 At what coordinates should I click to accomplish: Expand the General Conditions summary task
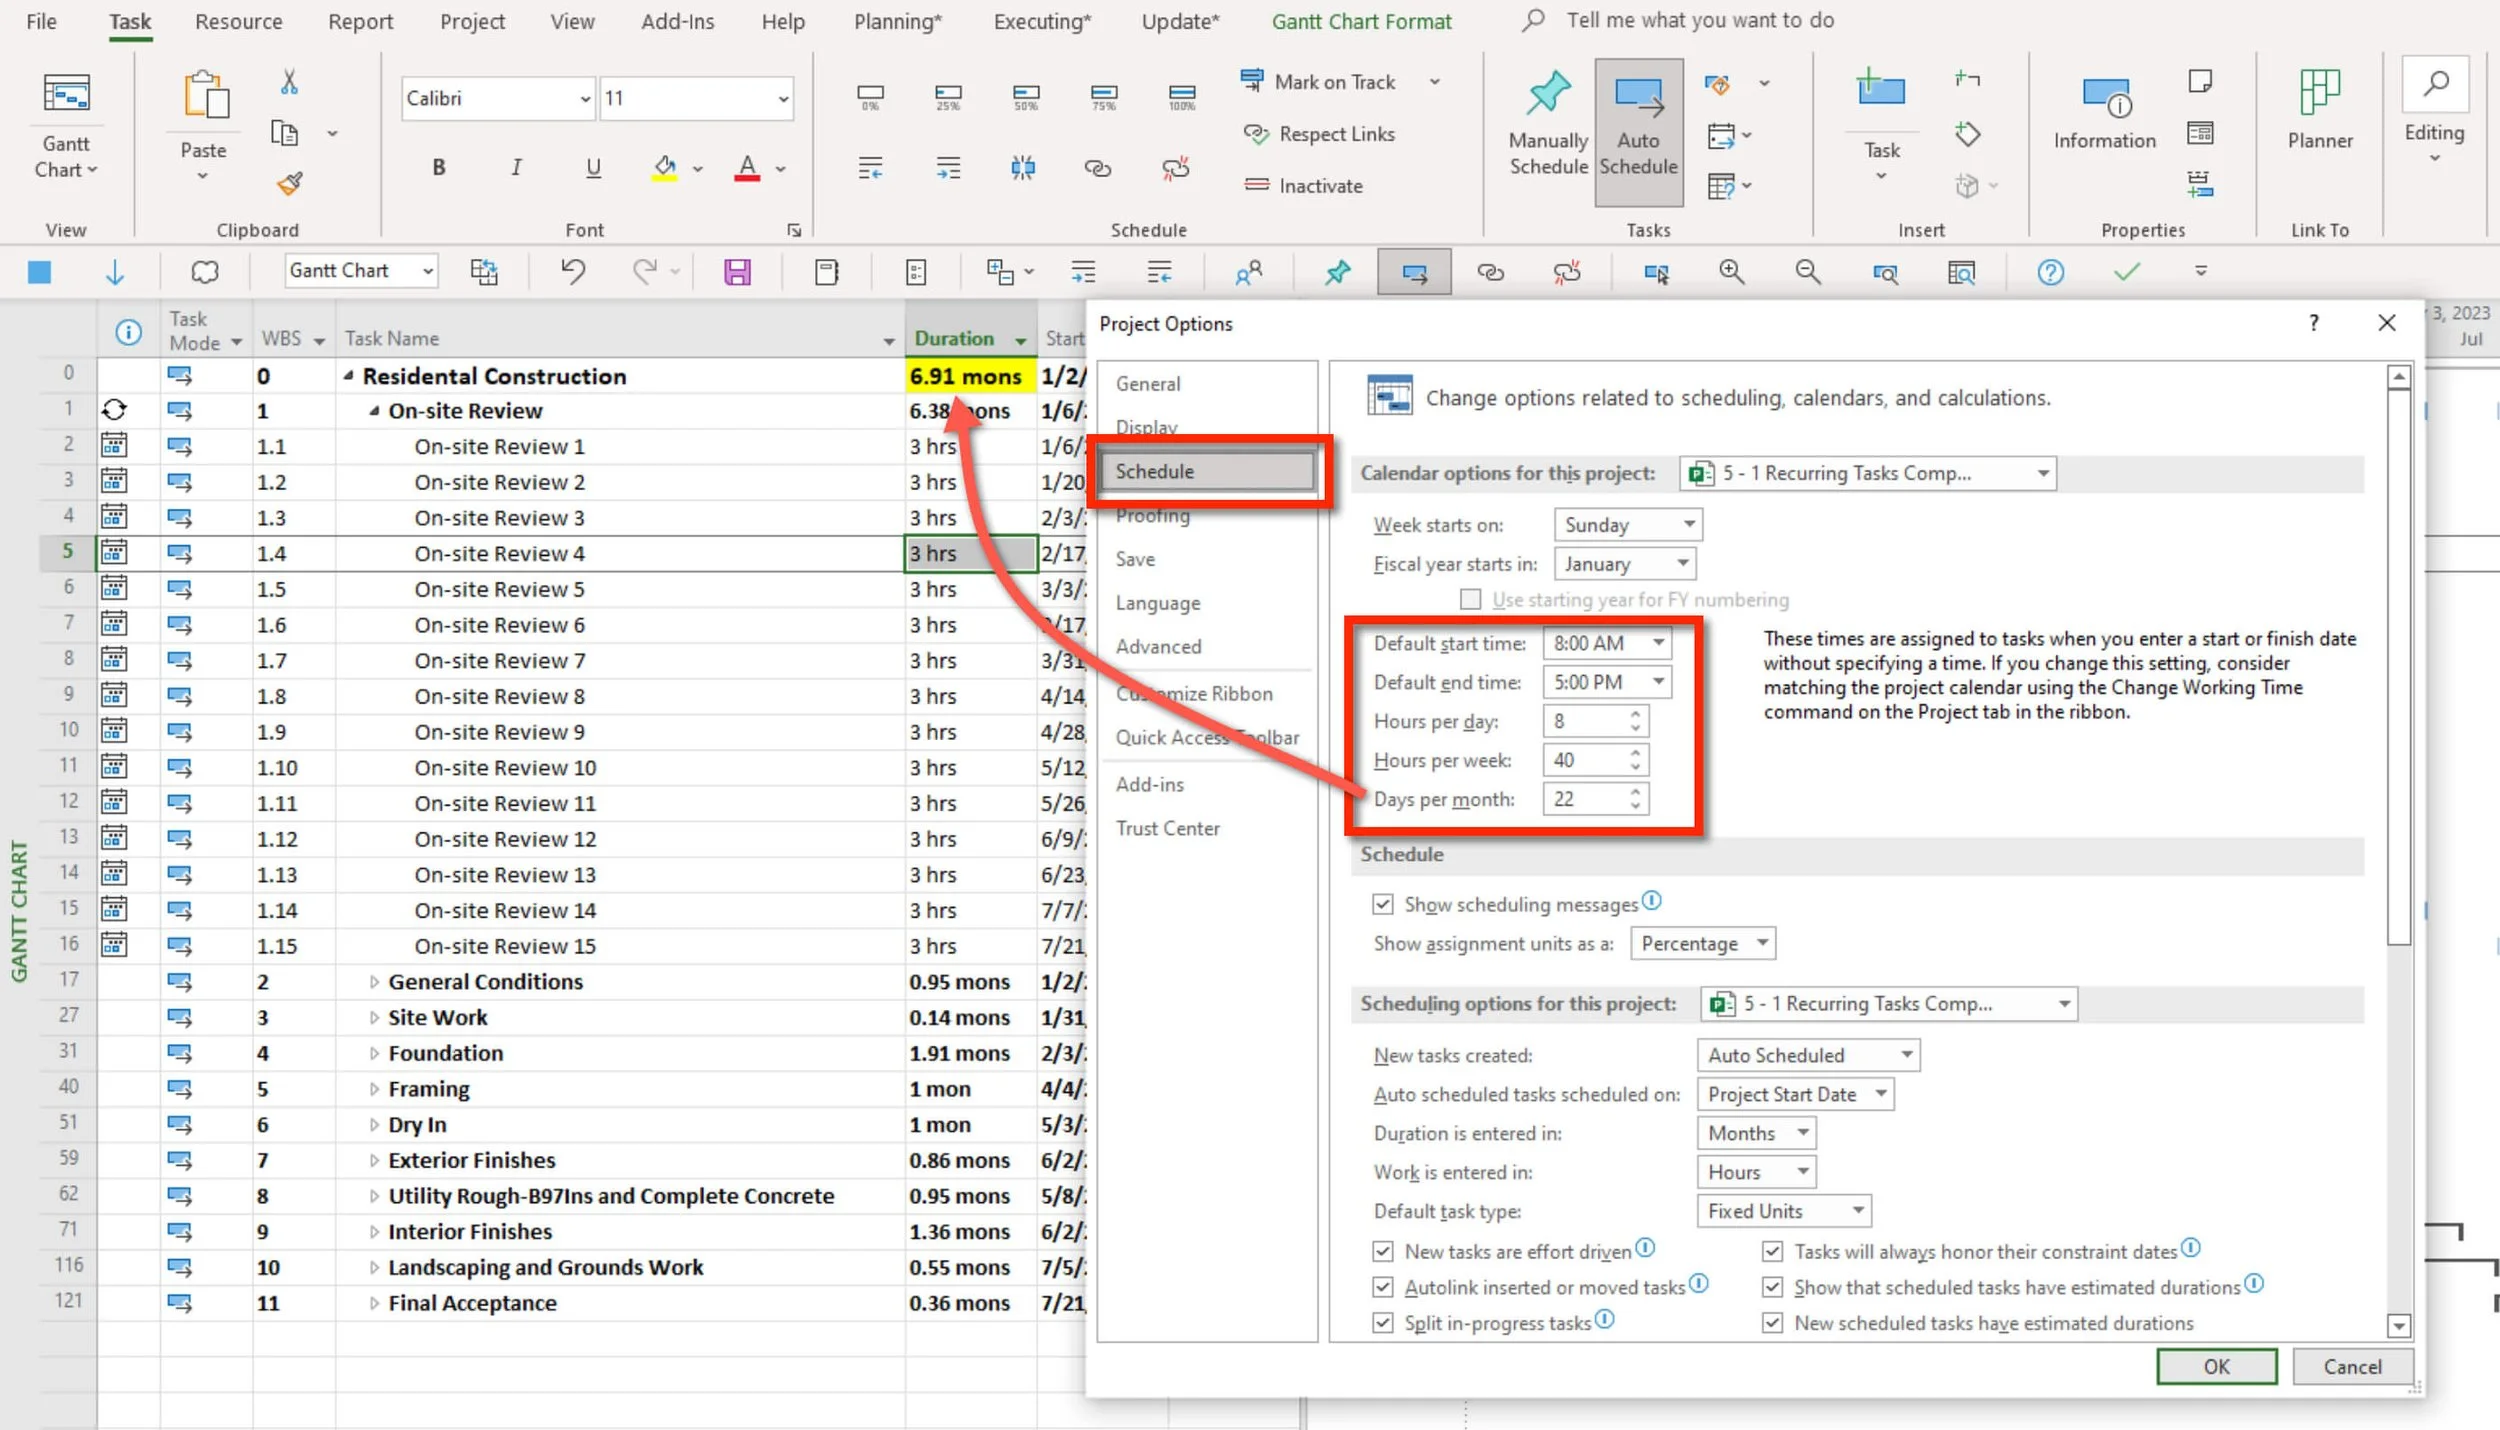click(x=374, y=982)
